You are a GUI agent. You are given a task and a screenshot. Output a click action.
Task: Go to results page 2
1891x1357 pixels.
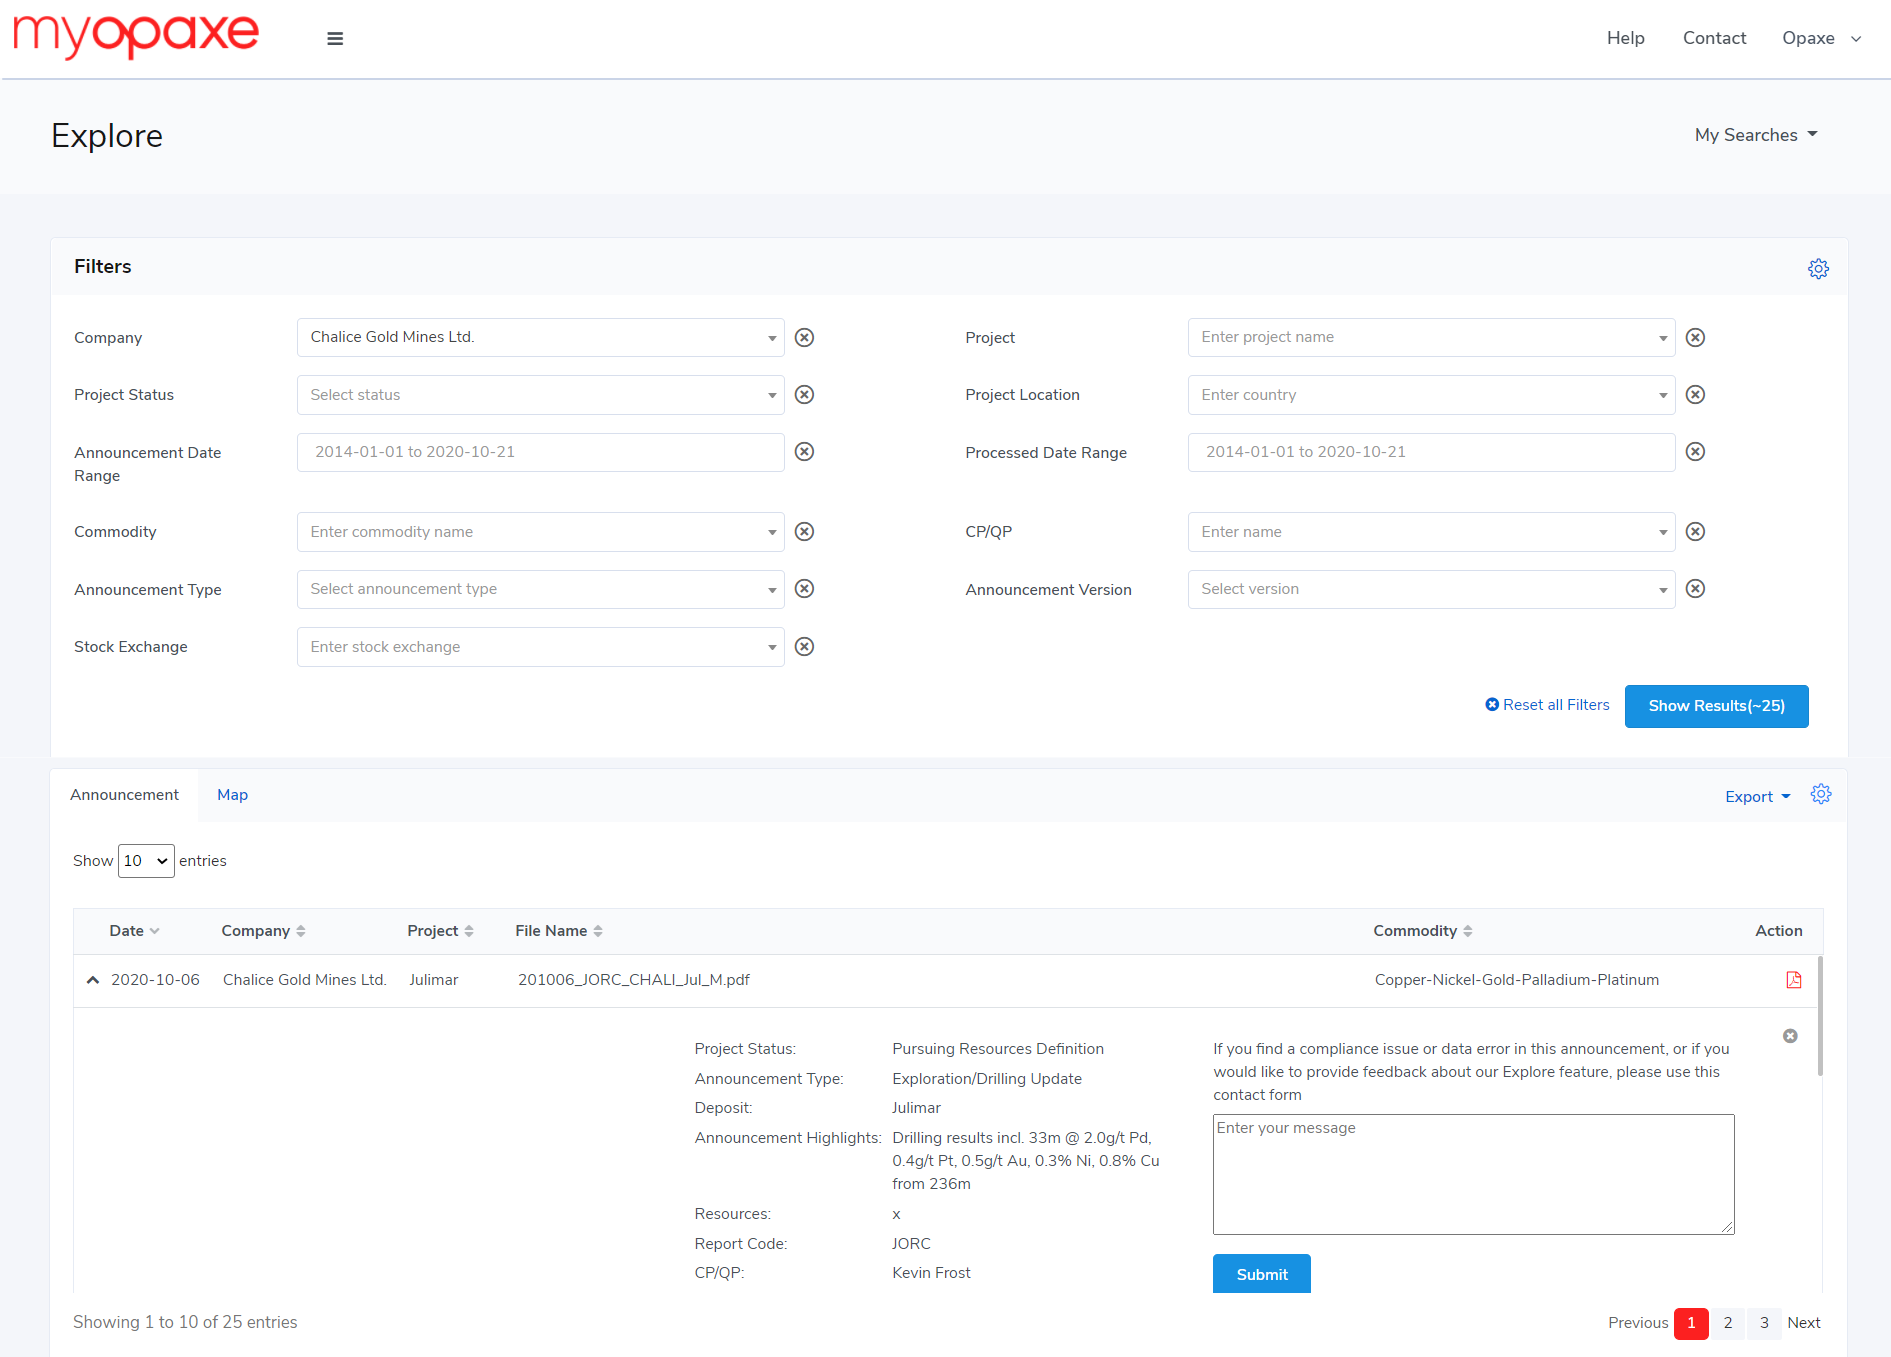[x=1727, y=1323]
